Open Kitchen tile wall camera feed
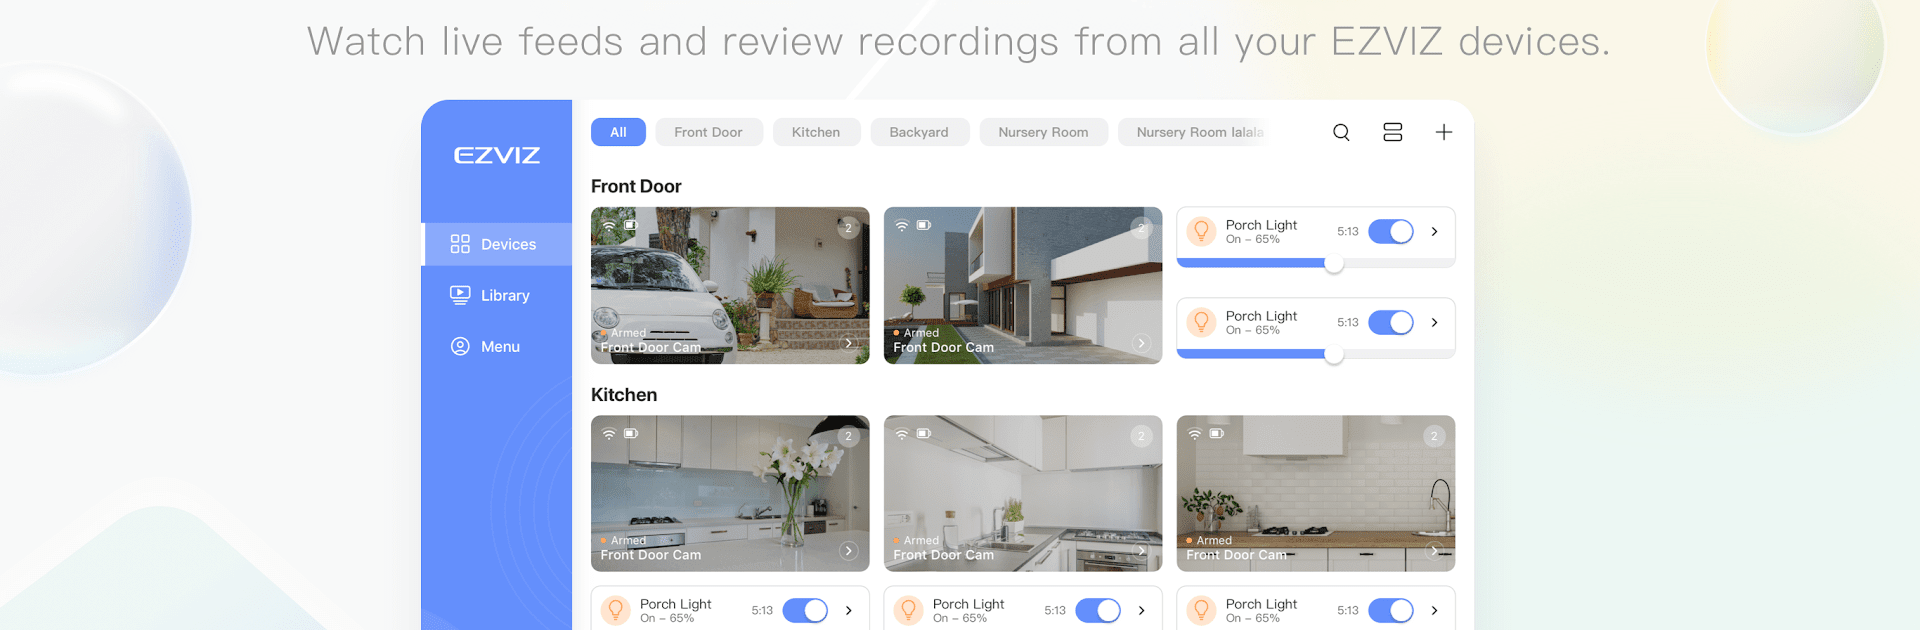 (x=1316, y=493)
